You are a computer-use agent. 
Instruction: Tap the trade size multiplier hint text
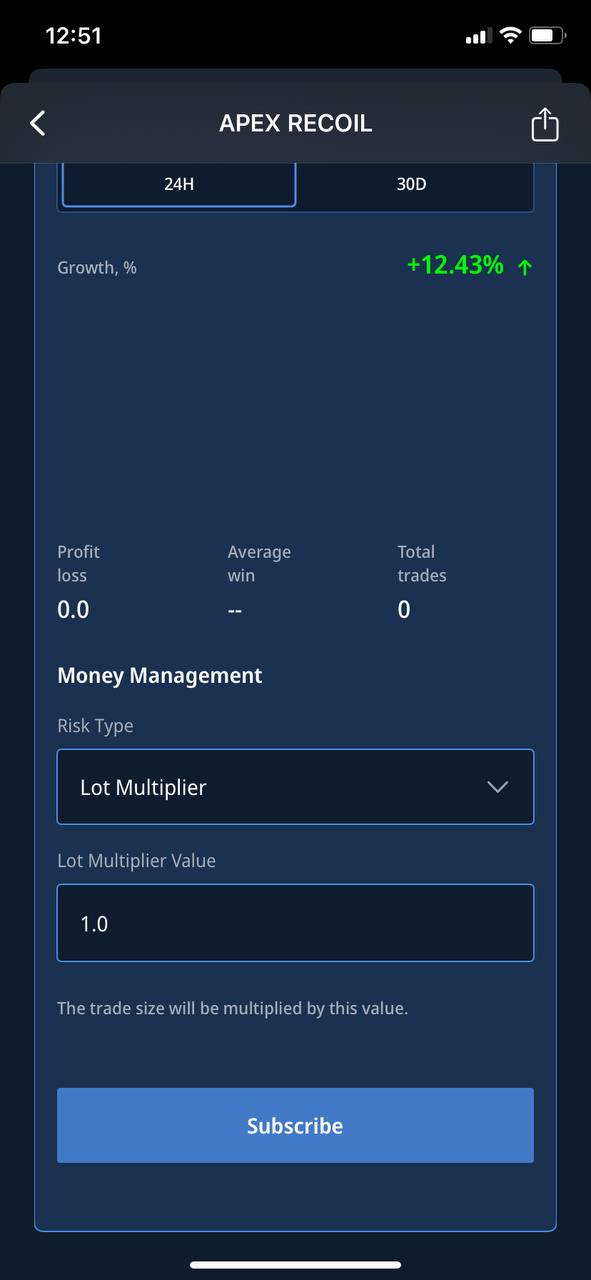233,1008
